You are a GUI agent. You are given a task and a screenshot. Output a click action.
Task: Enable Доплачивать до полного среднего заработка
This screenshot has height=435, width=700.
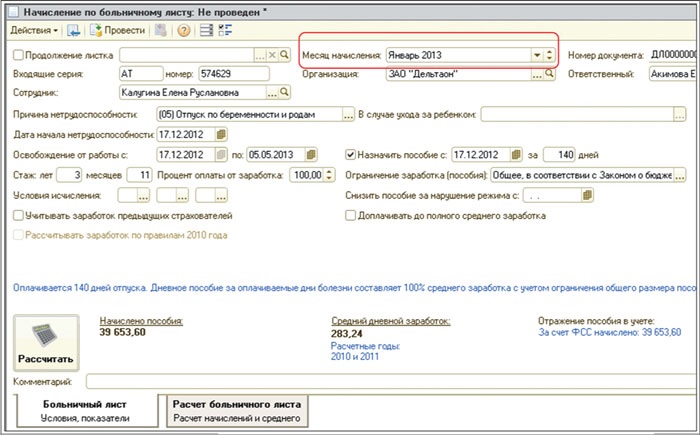tap(351, 215)
